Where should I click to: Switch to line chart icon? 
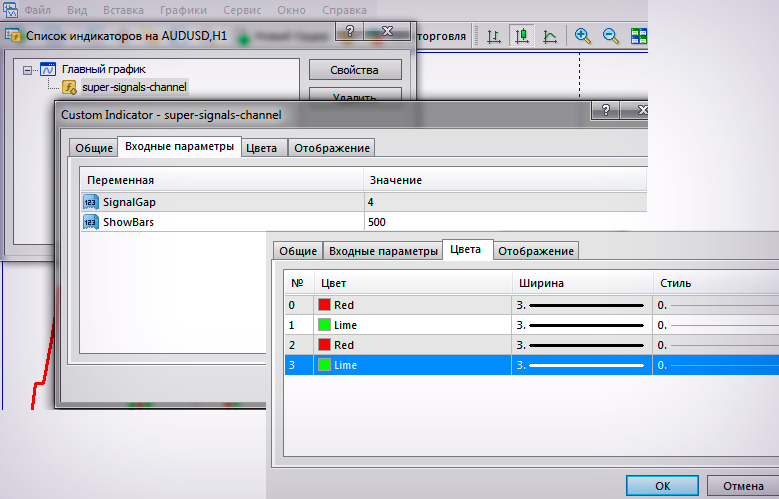[550, 37]
